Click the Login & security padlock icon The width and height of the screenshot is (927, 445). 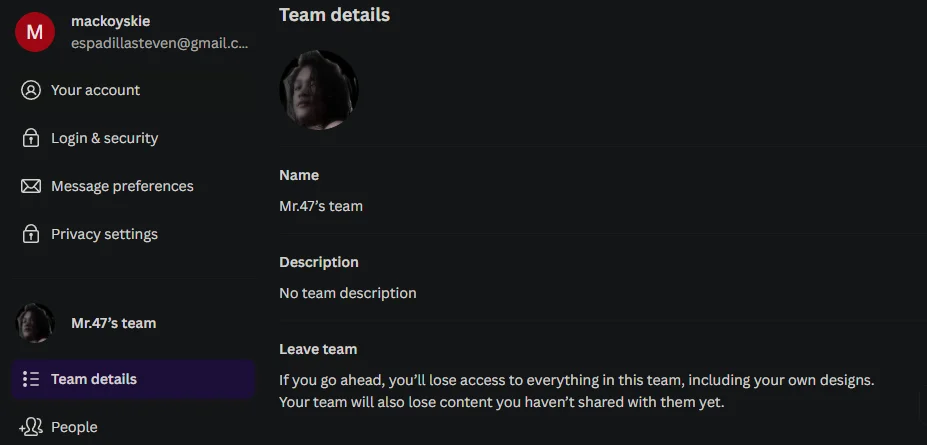(31, 138)
